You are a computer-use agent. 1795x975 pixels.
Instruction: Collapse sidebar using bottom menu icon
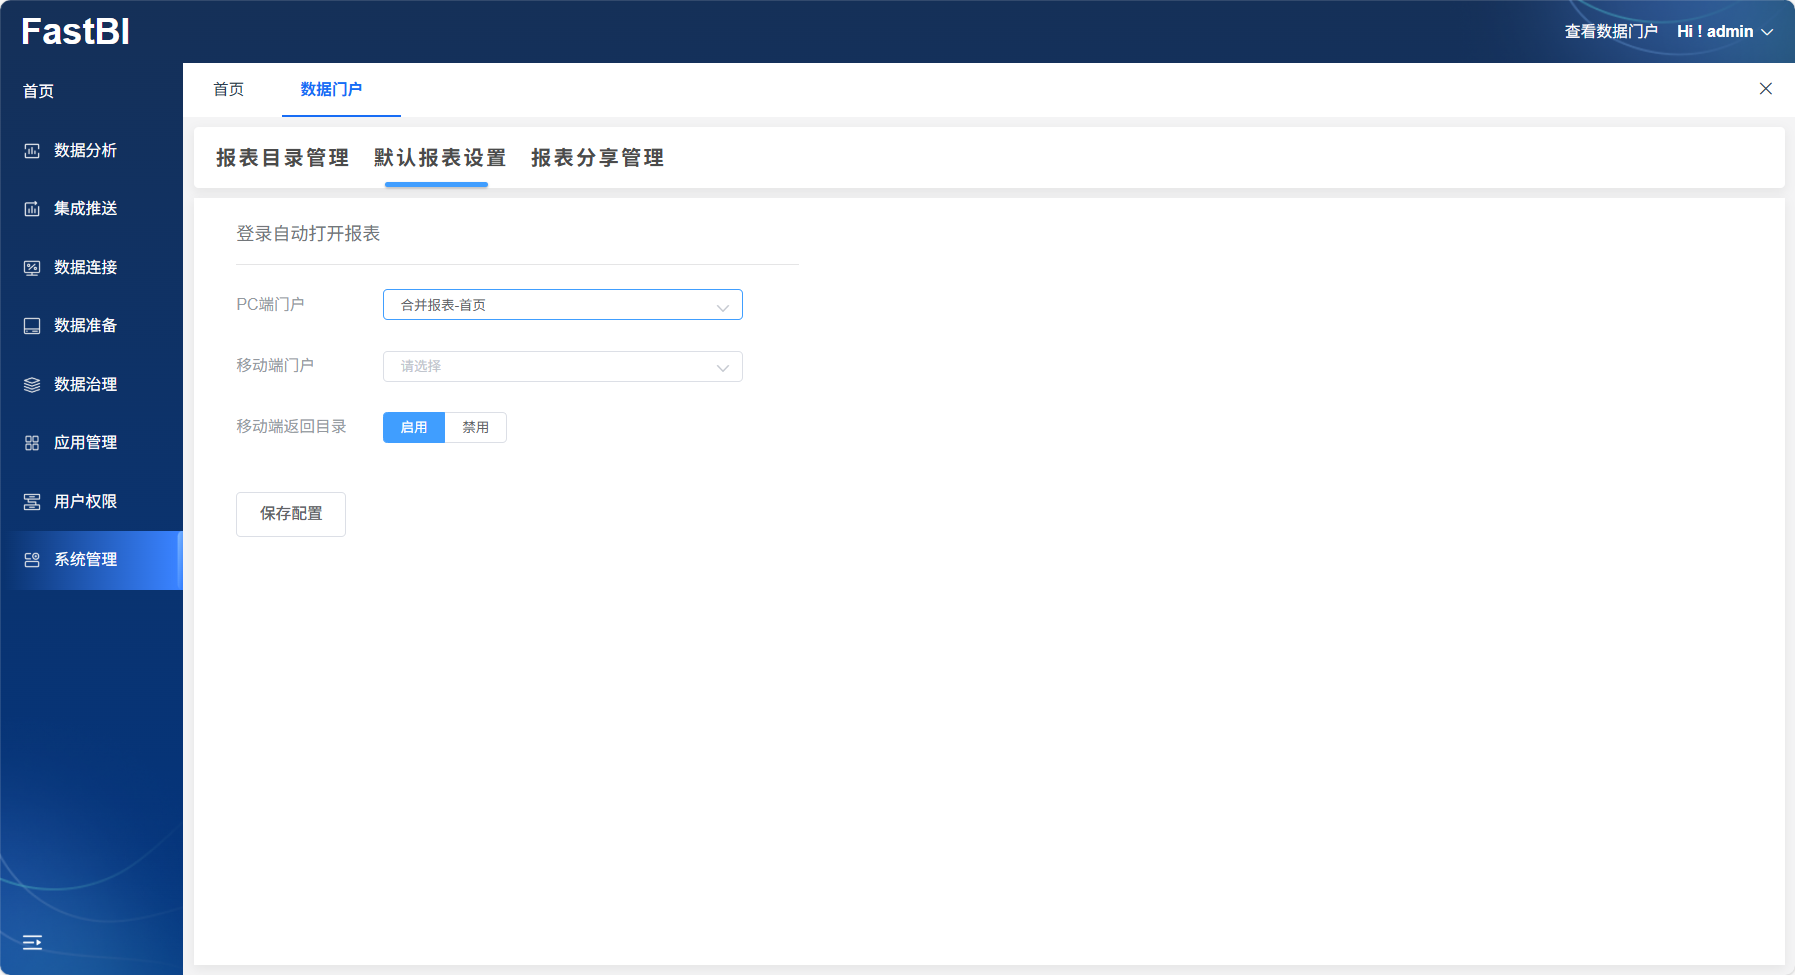[32, 942]
